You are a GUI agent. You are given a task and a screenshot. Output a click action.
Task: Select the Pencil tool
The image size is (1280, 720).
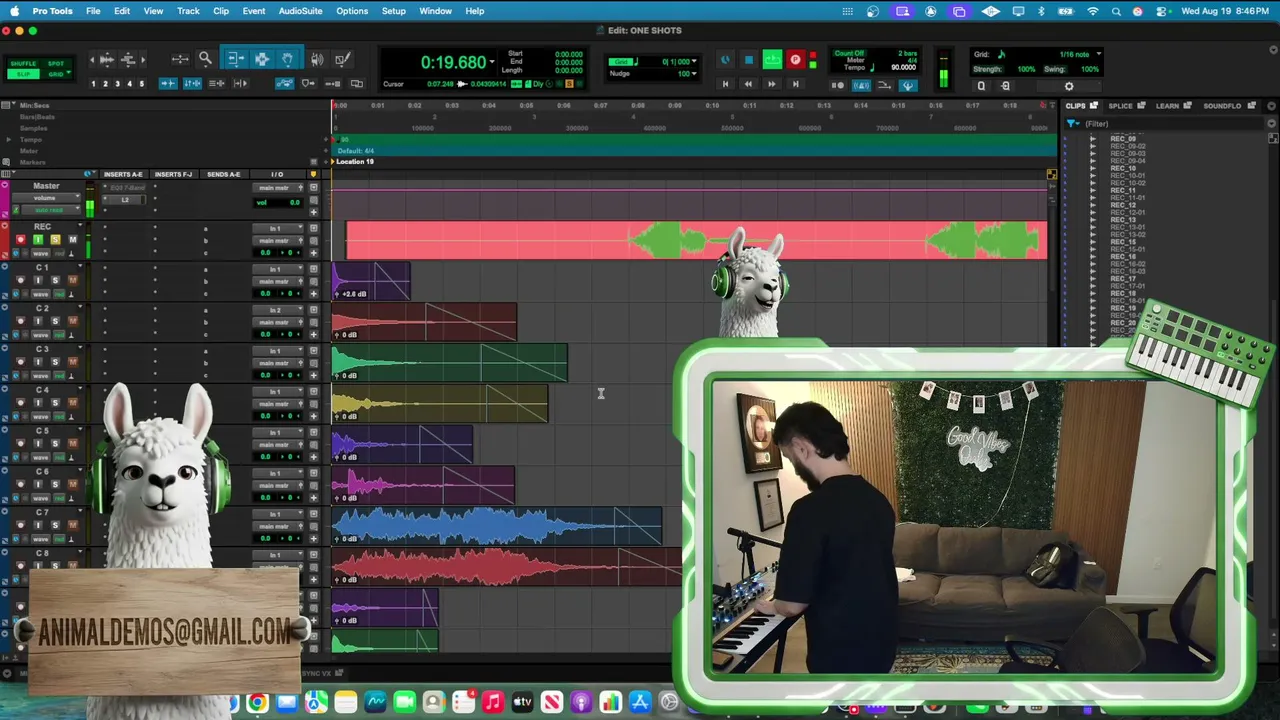[x=342, y=60]
